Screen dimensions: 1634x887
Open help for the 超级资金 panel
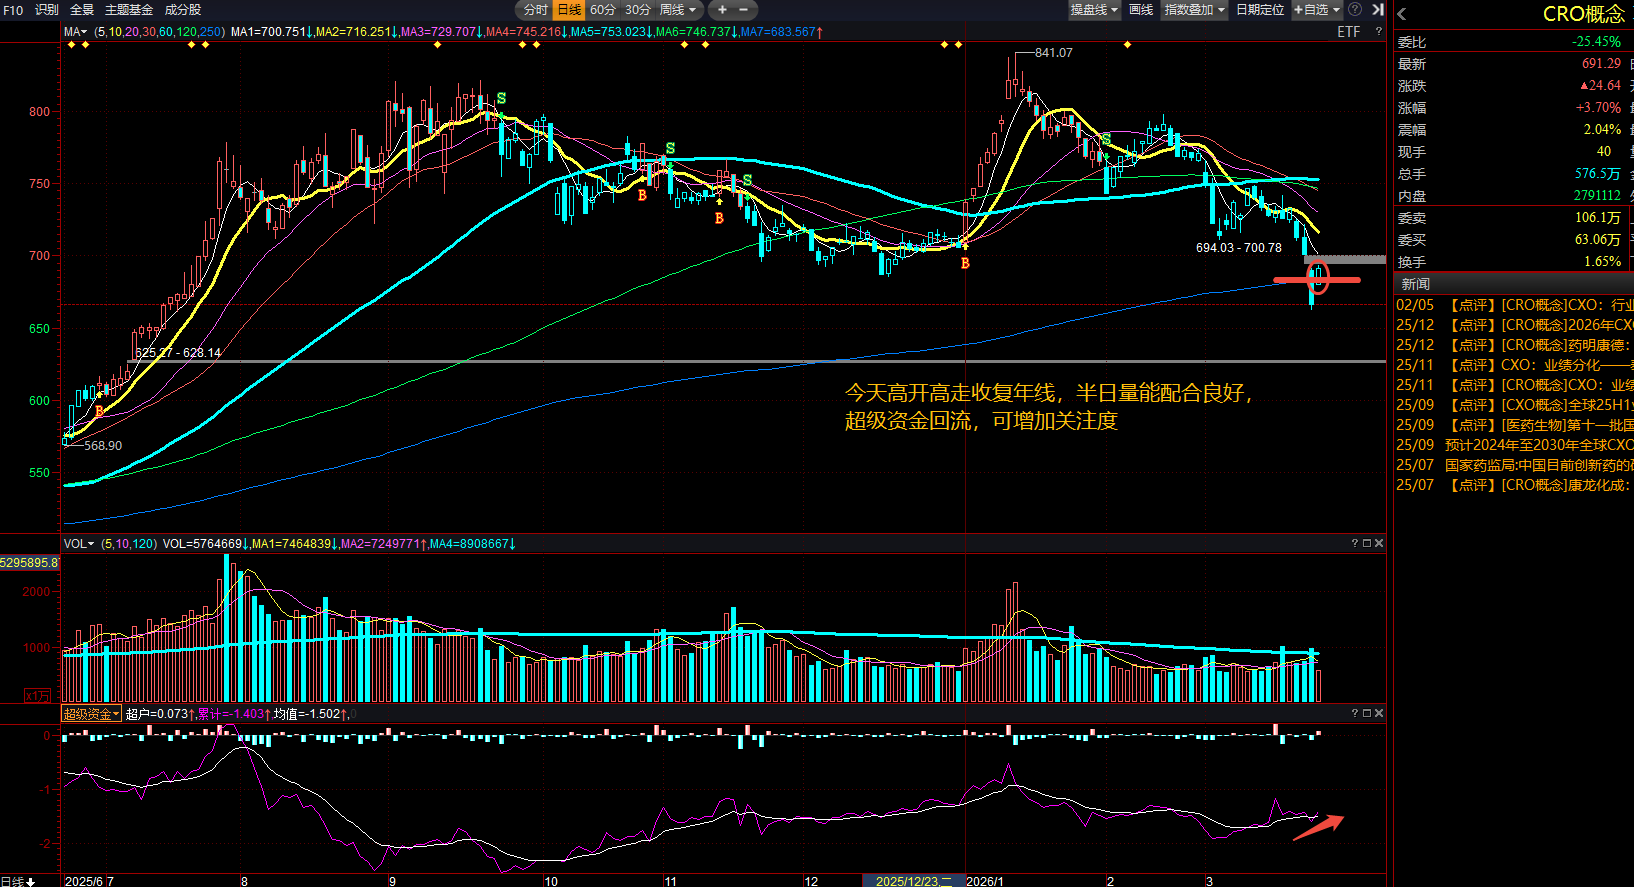tap(1355, 713)
